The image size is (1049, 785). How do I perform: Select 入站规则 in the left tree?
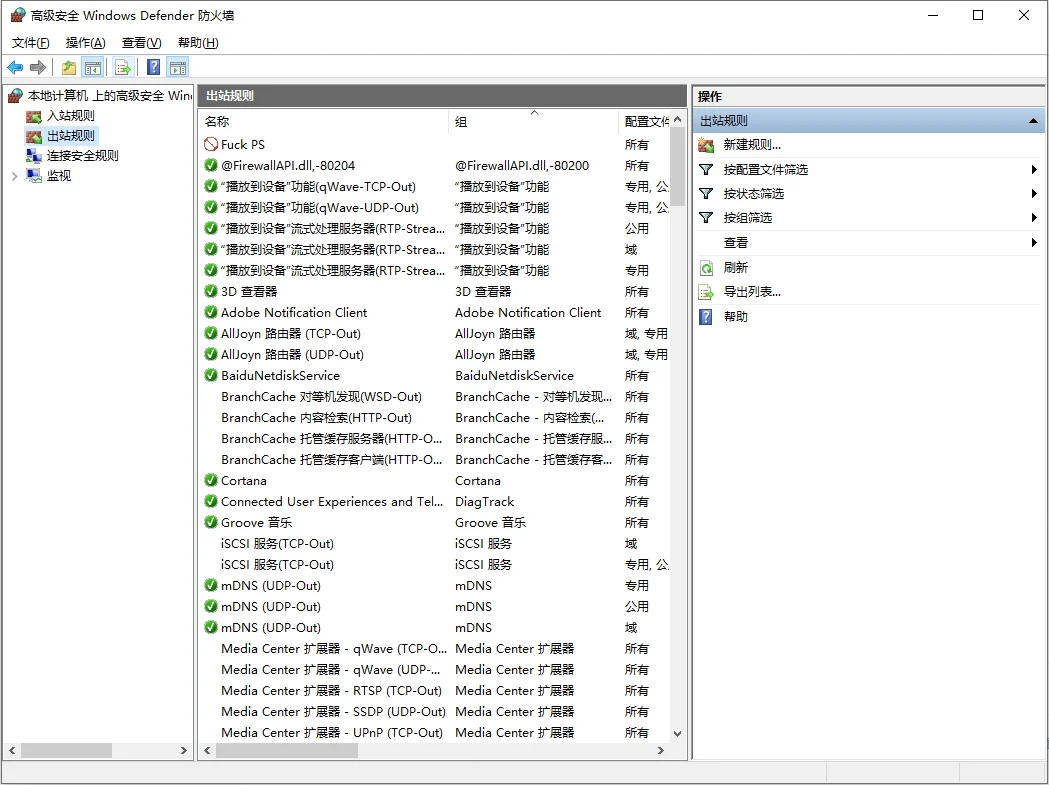point(70,116)
